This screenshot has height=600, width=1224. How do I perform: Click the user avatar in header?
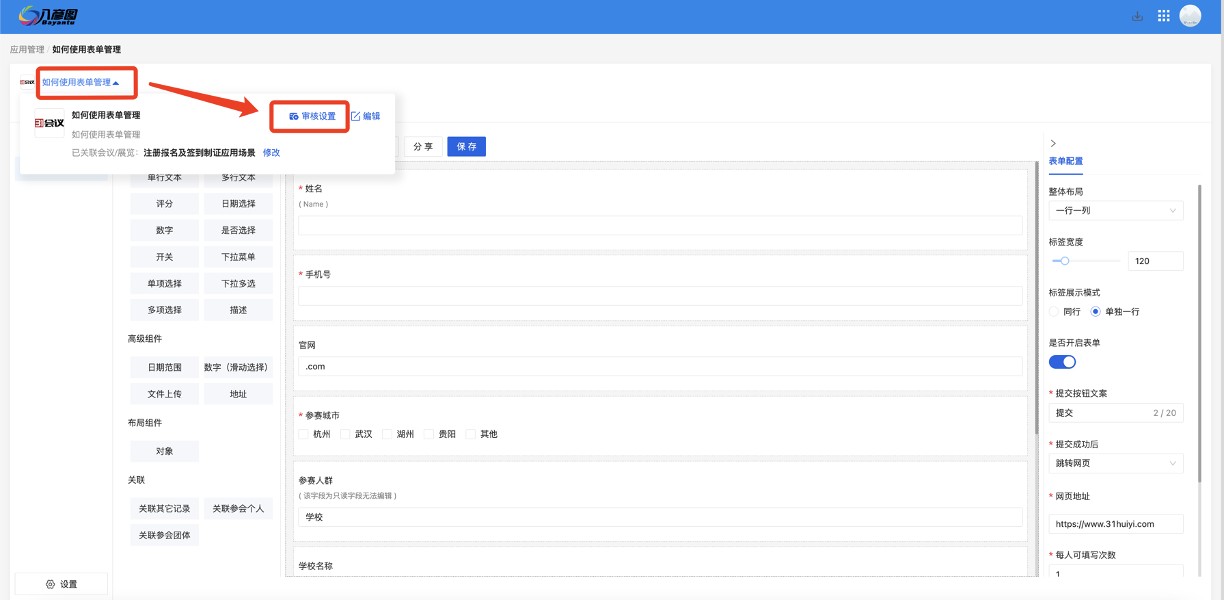click(x=1190, y=16)
